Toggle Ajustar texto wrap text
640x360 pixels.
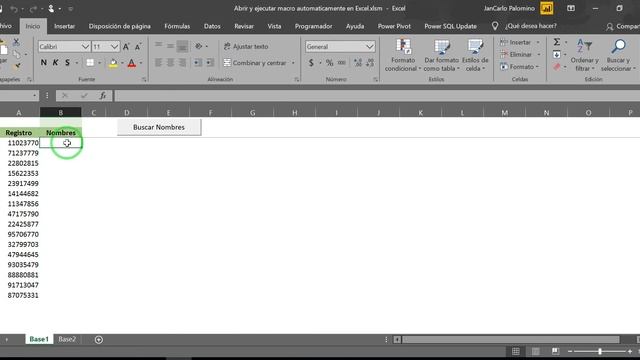click(x=246, y=47)
